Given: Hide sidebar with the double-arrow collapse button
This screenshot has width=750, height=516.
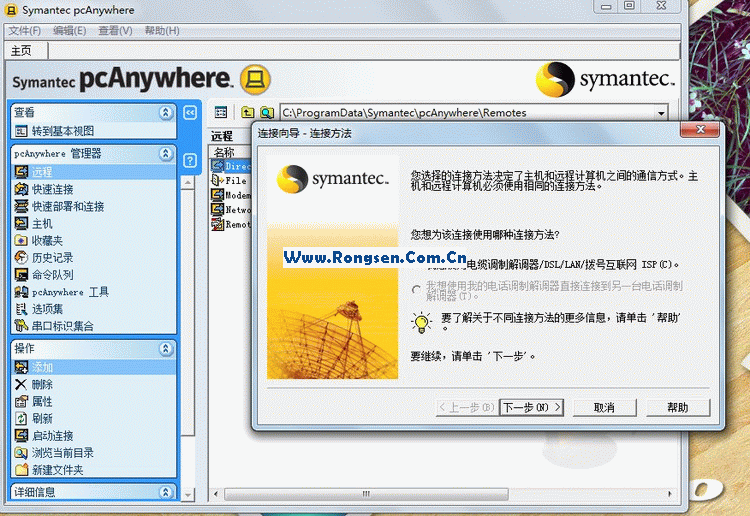Looking at the screenshot, I should [190, 113].
